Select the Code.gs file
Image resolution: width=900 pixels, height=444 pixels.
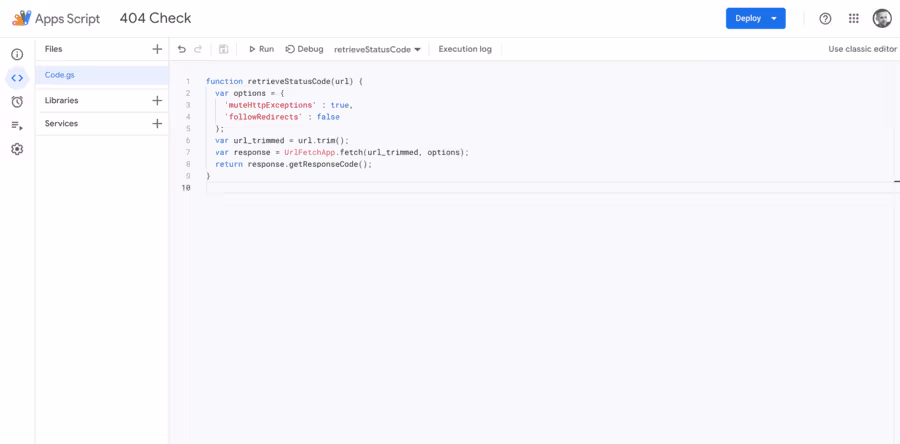(102, 75)
